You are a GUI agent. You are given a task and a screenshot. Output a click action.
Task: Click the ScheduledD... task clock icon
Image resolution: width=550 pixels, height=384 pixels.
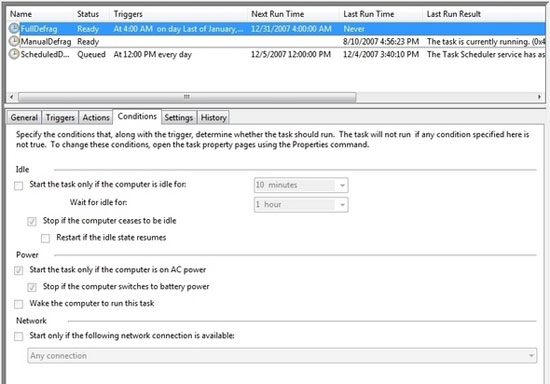tap(14, 54)
